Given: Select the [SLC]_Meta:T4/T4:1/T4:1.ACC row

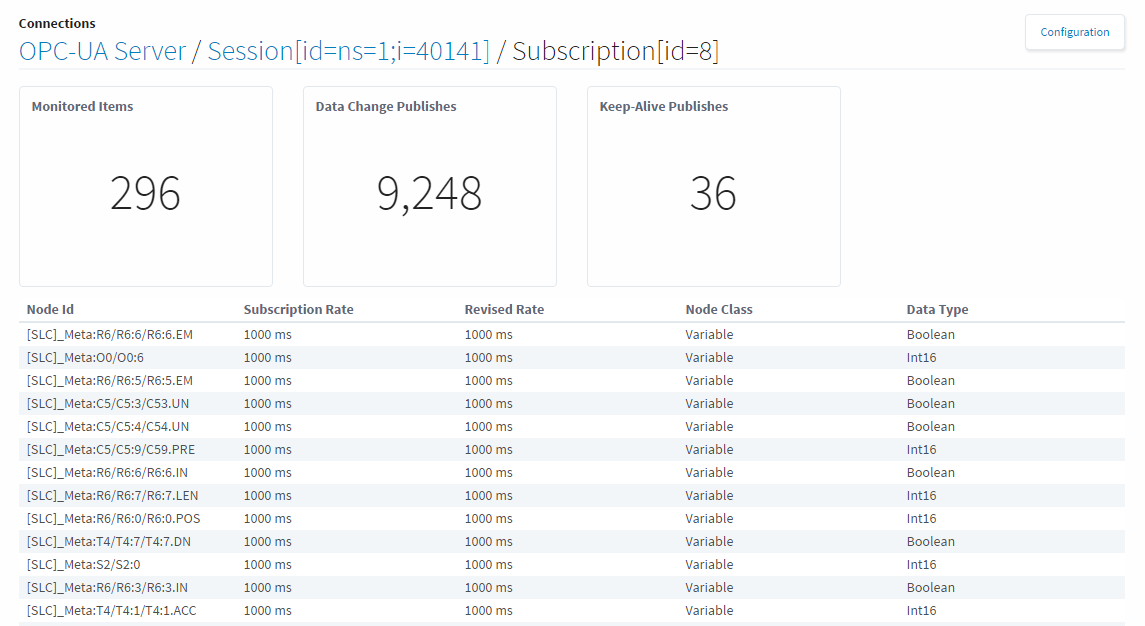Looking at the screenshot, I should [111, 611].
